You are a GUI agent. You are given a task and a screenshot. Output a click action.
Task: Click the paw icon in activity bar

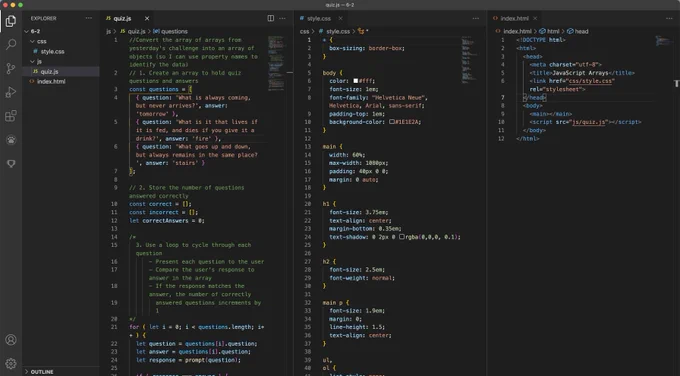(x=11, y=140)
